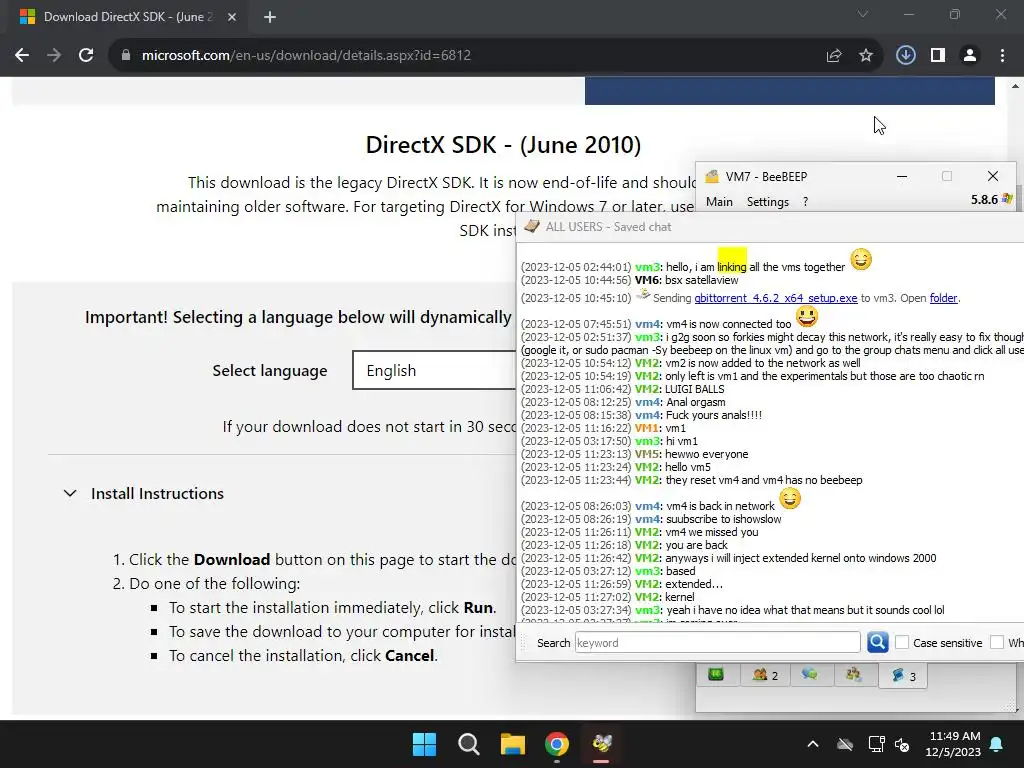
Task: Open the network tray icon
Action: [876, 744]
